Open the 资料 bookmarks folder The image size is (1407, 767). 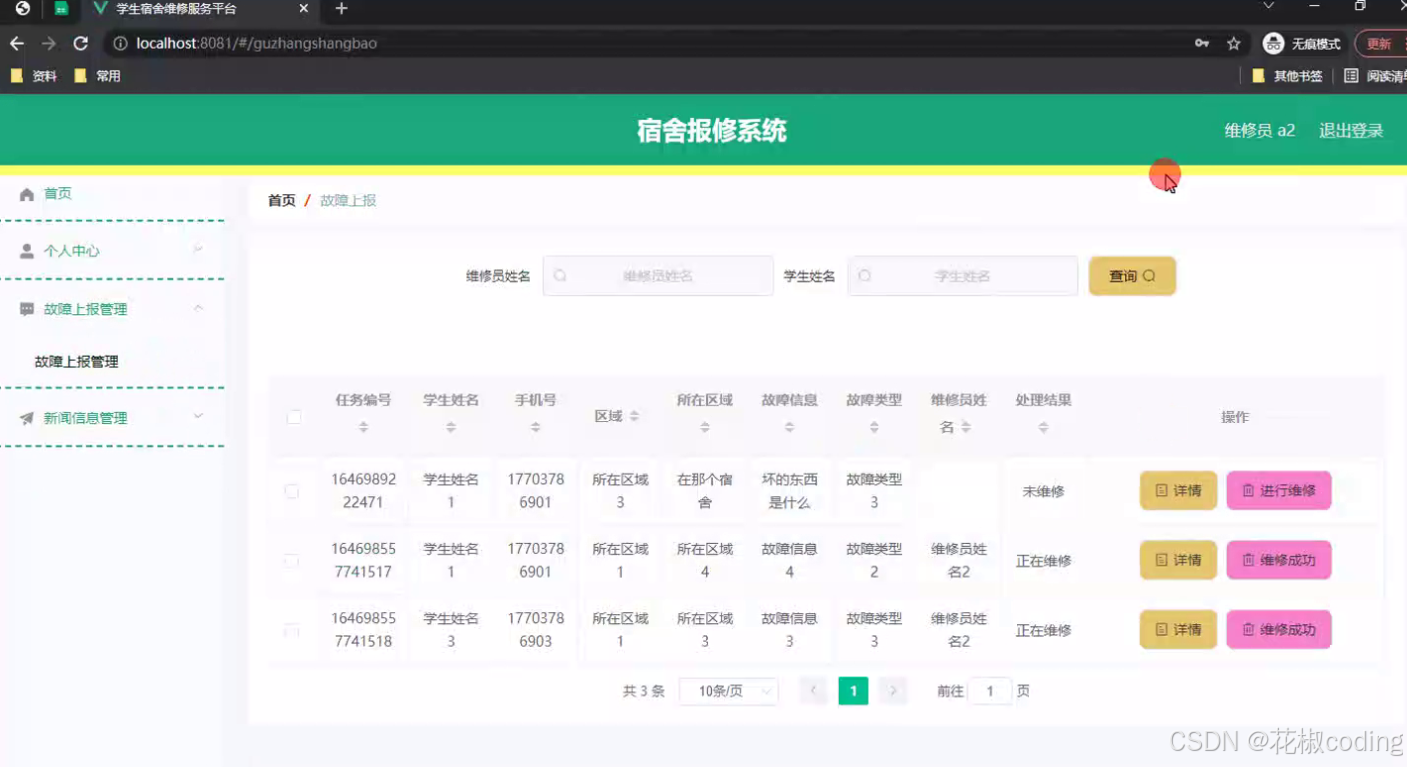34,76
